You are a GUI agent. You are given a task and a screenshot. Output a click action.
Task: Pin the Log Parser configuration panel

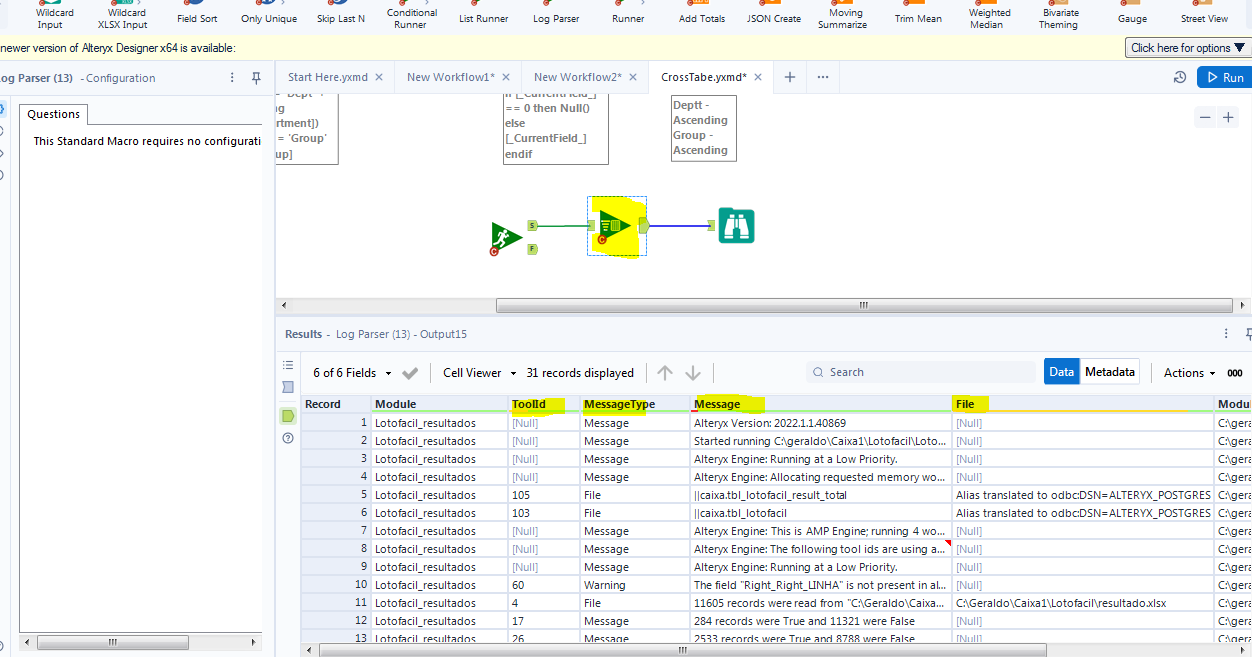256,77
